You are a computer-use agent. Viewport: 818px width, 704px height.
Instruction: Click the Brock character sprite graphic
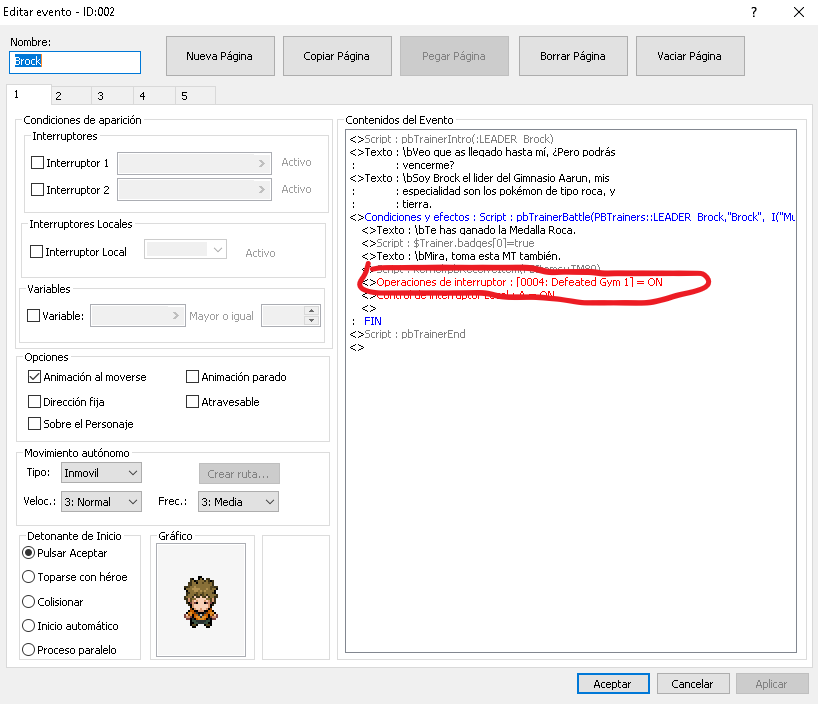(200, 601)
